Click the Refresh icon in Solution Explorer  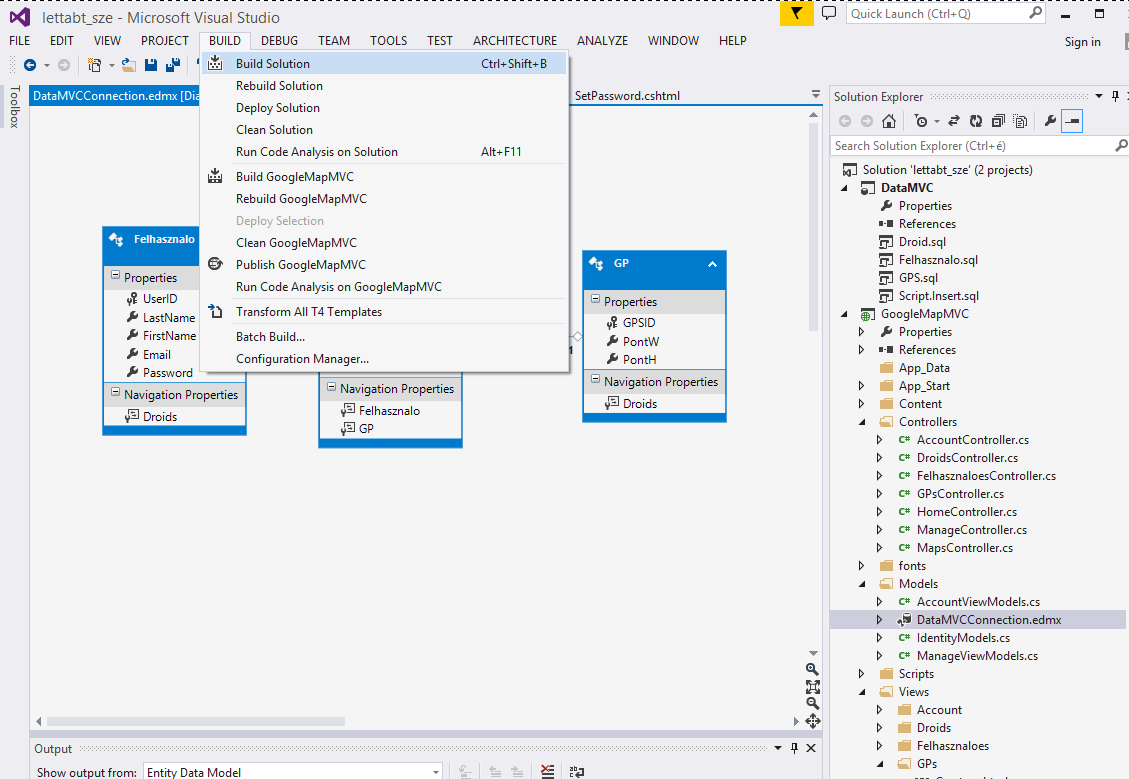pos(976,121)
